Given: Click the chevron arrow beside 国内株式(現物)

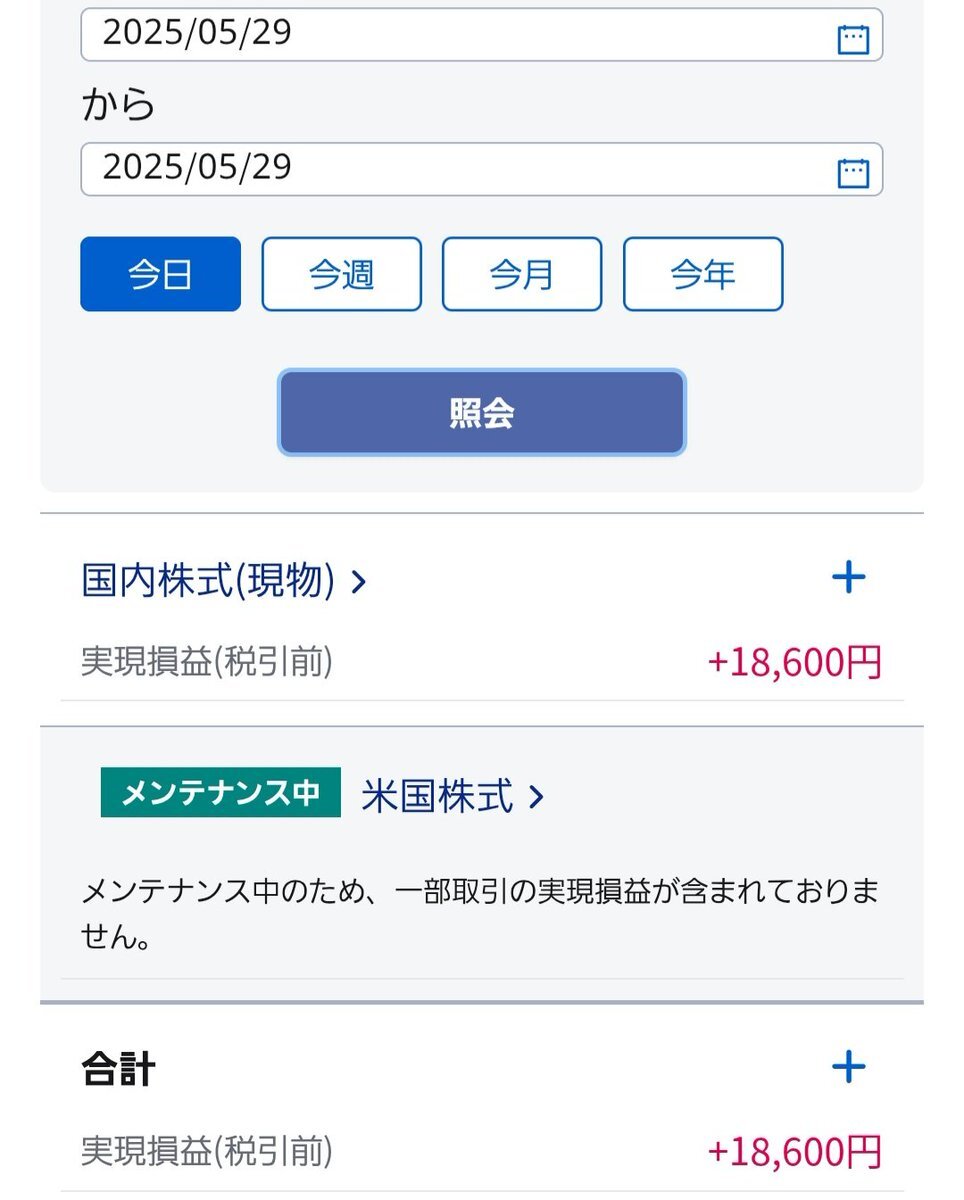Looking at the screenshot, I should [x=359, y=582].
